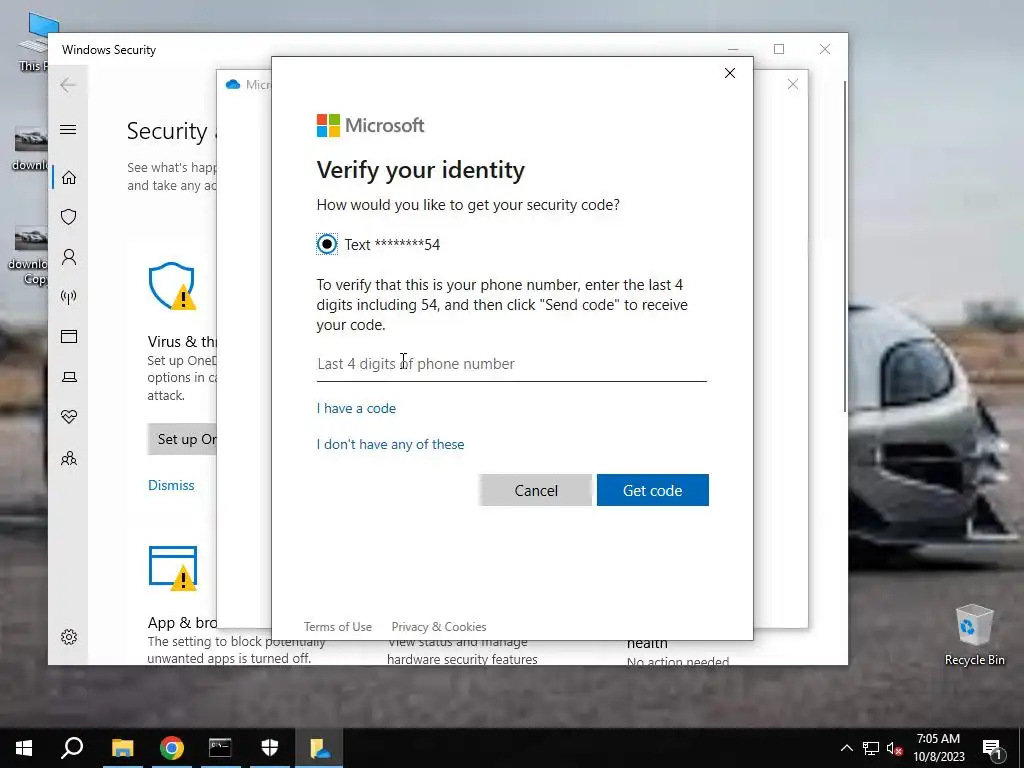
Task: Click the muted volume tray icon
Action: click(x=894, y=748)
